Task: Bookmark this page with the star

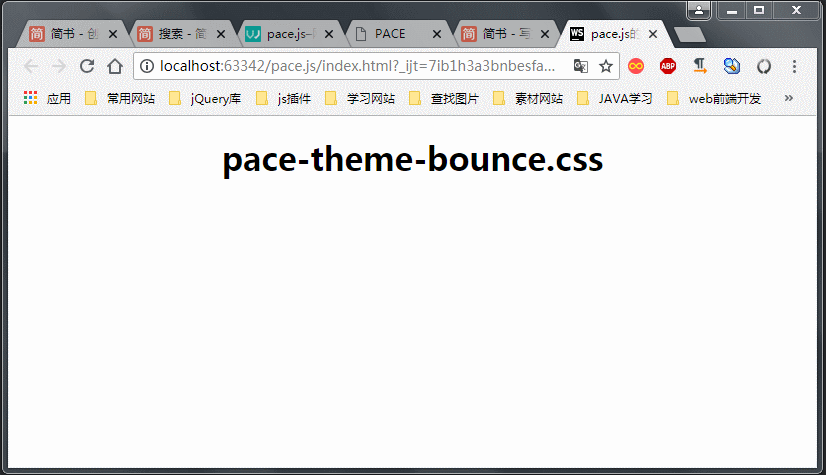Action: coord(606,66)
